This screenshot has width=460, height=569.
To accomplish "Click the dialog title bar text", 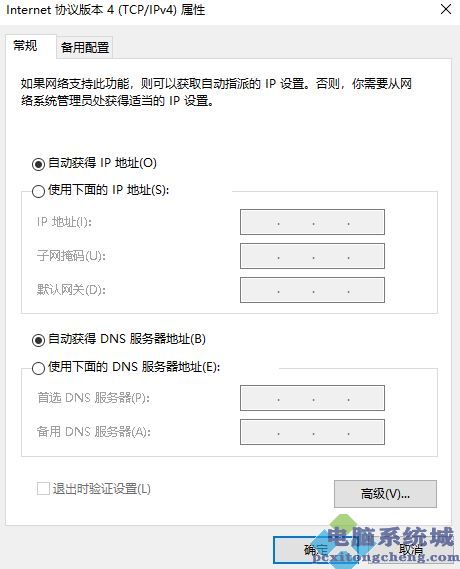I will click(x=106, y=10).
